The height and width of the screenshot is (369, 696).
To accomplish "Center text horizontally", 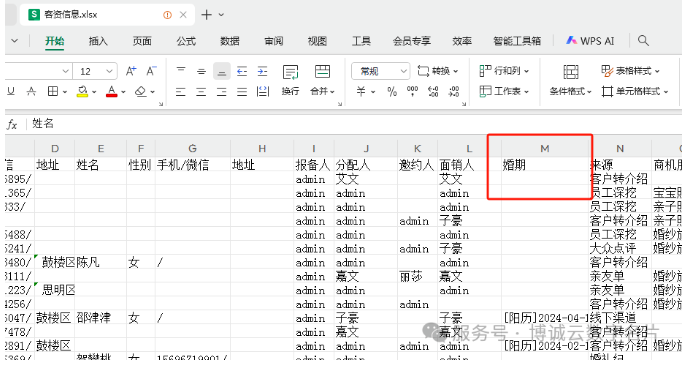I will [x=201, y=92].
